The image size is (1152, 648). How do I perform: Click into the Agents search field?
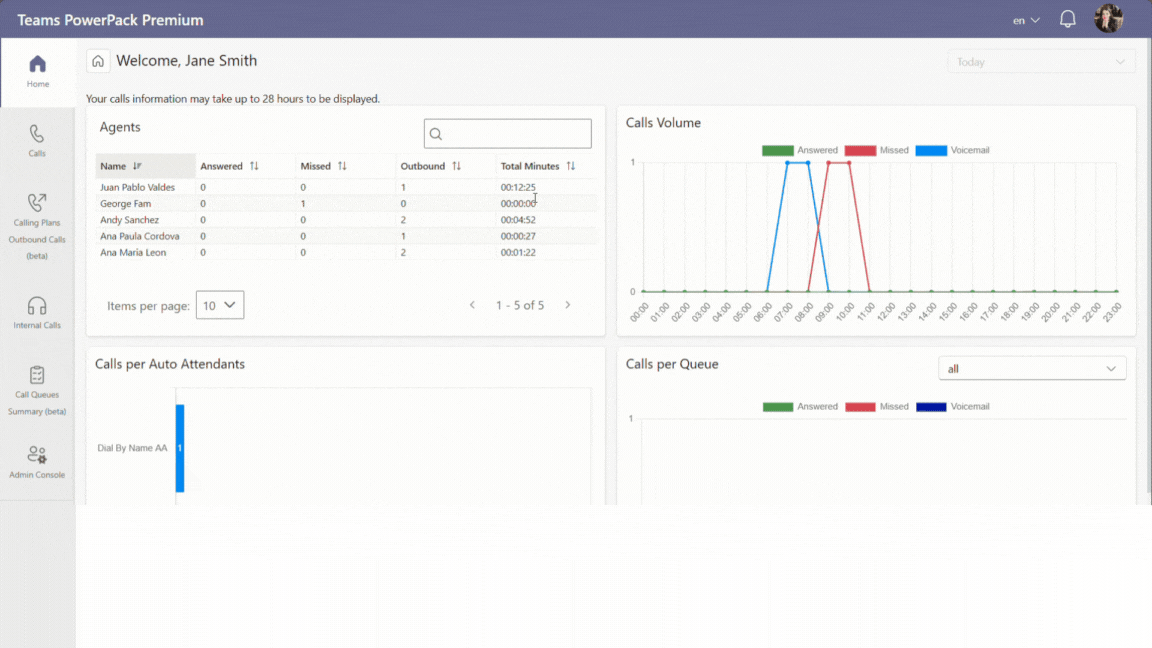coord(508,134)
